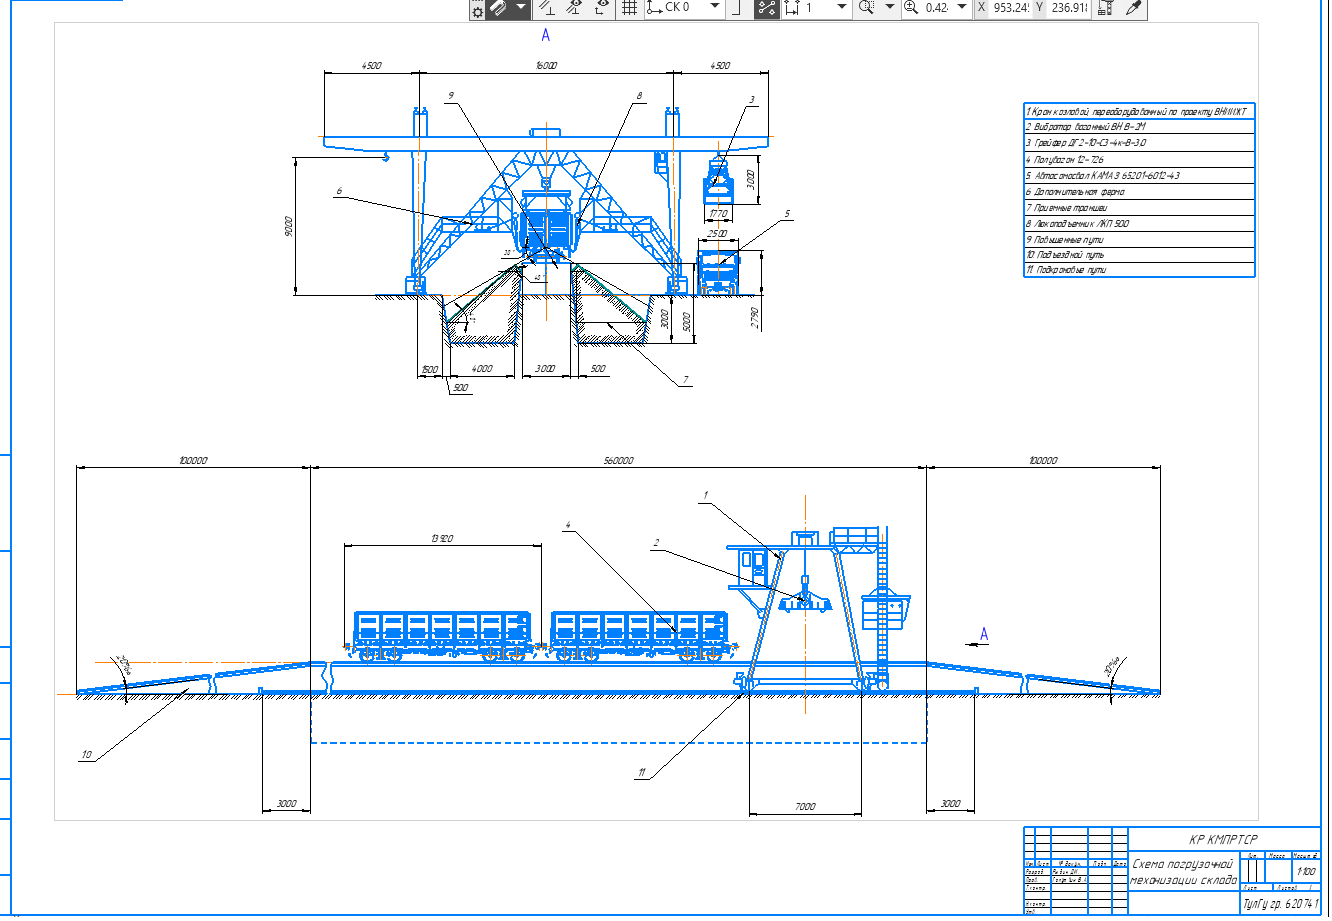This screenshot has width=1332, height=921.
Task: Select legend row '9 Повышенные пути'
Action: [1139, 239]
